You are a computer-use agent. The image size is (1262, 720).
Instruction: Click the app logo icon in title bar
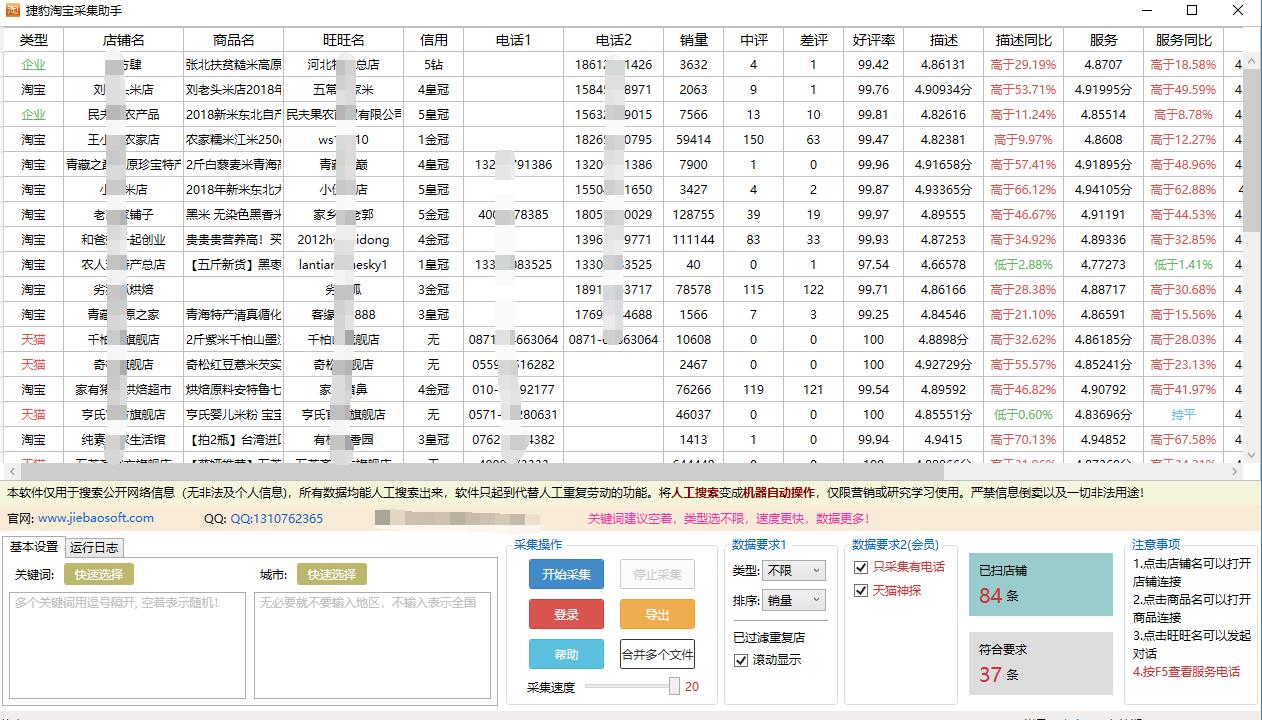[12, 10]
